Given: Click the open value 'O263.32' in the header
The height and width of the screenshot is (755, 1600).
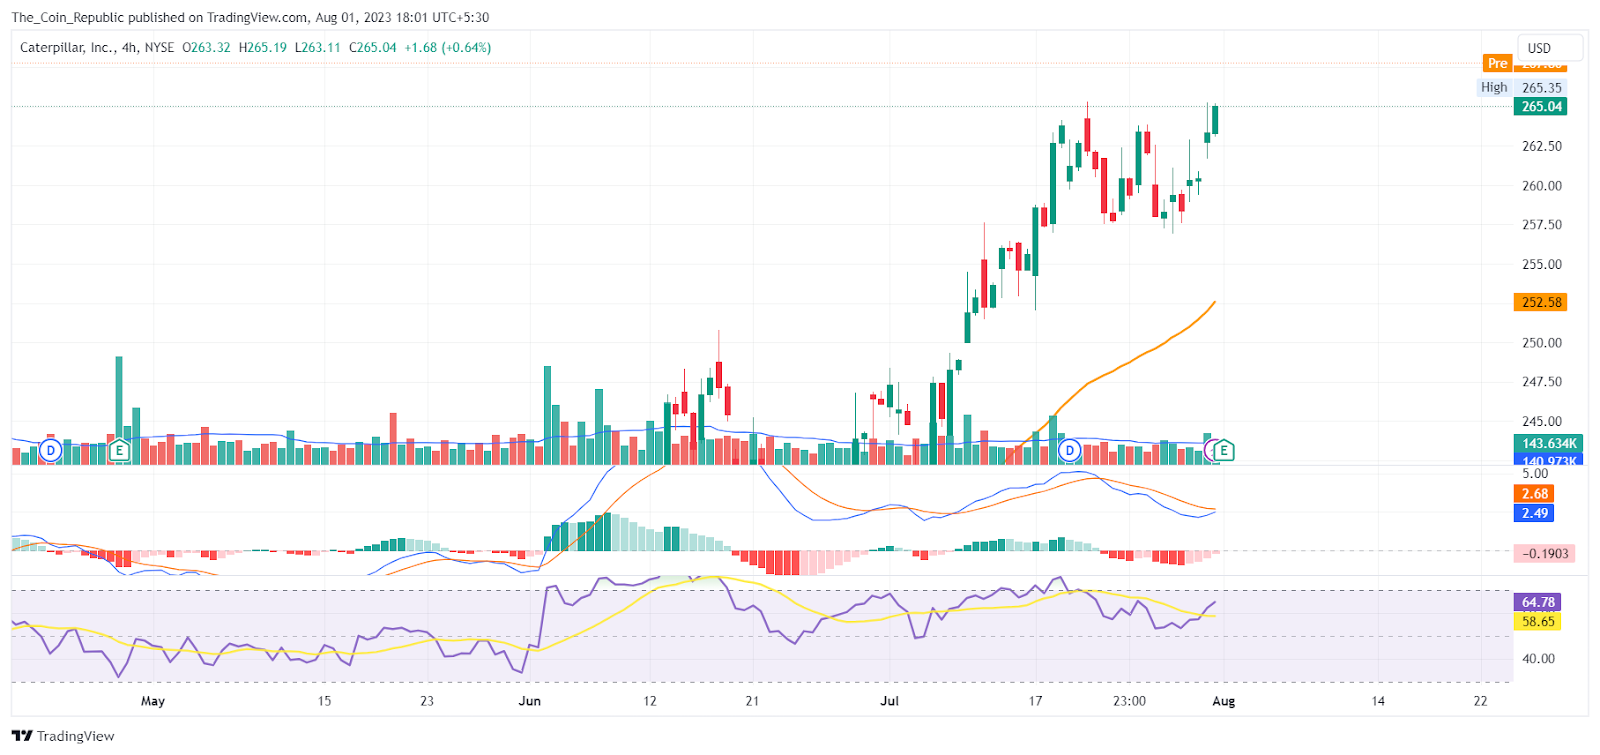Looking at the screenshot, I should (x=206, y=47).
